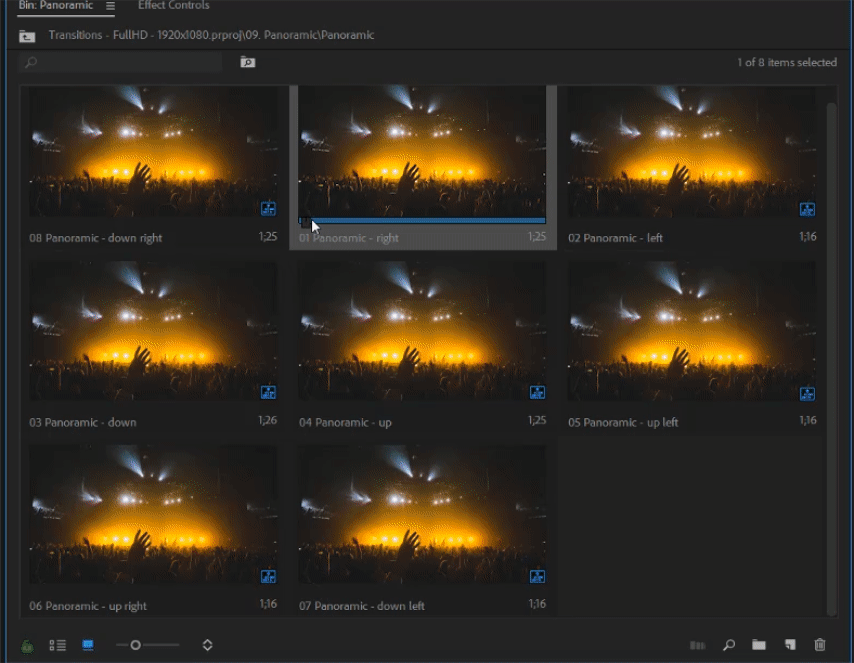Click the '08 Panoramic - down right' label
Viewport: 854px width, 663px height.
pos(95,238)
